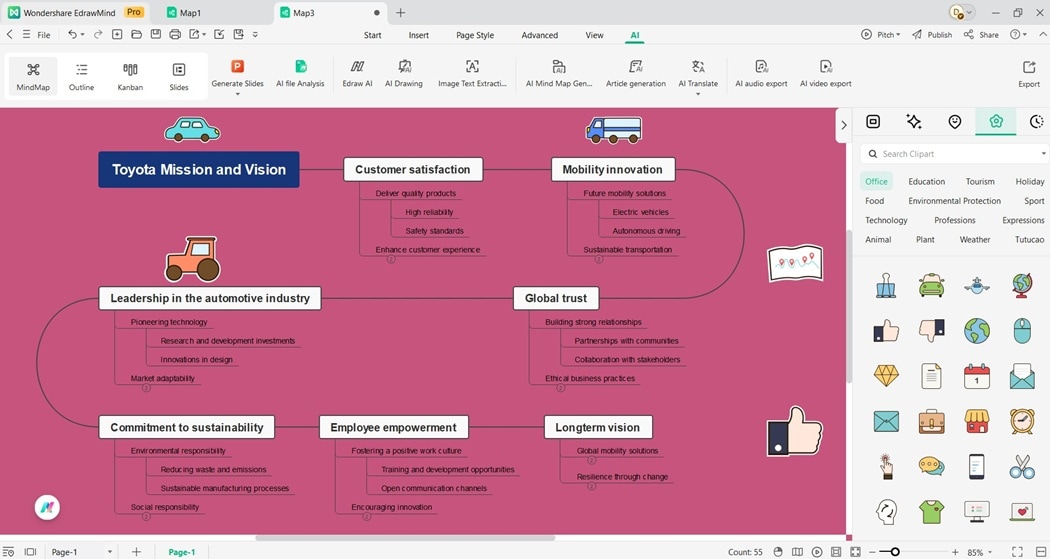Start AI video export
The image size is (1050, 559).
(826, 74)
